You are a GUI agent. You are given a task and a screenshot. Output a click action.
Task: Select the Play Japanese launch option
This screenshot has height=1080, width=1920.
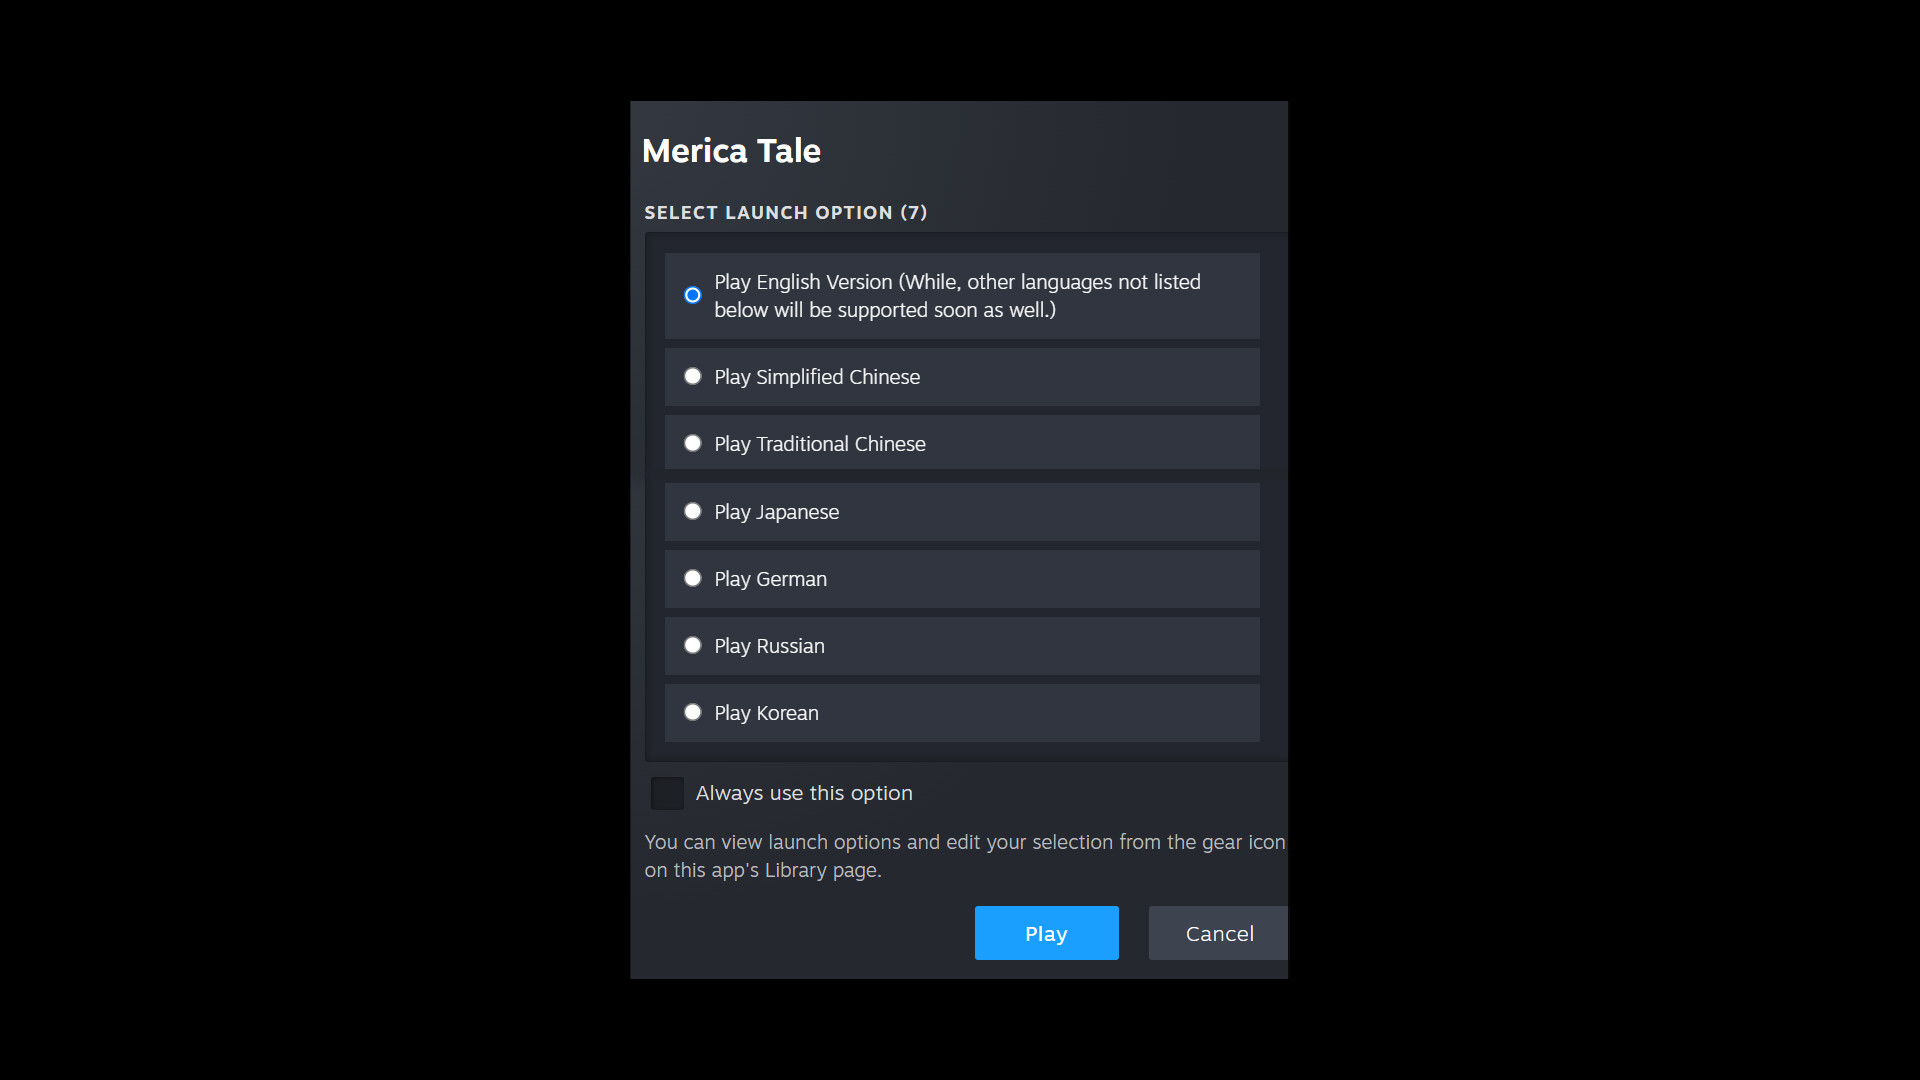692,510
